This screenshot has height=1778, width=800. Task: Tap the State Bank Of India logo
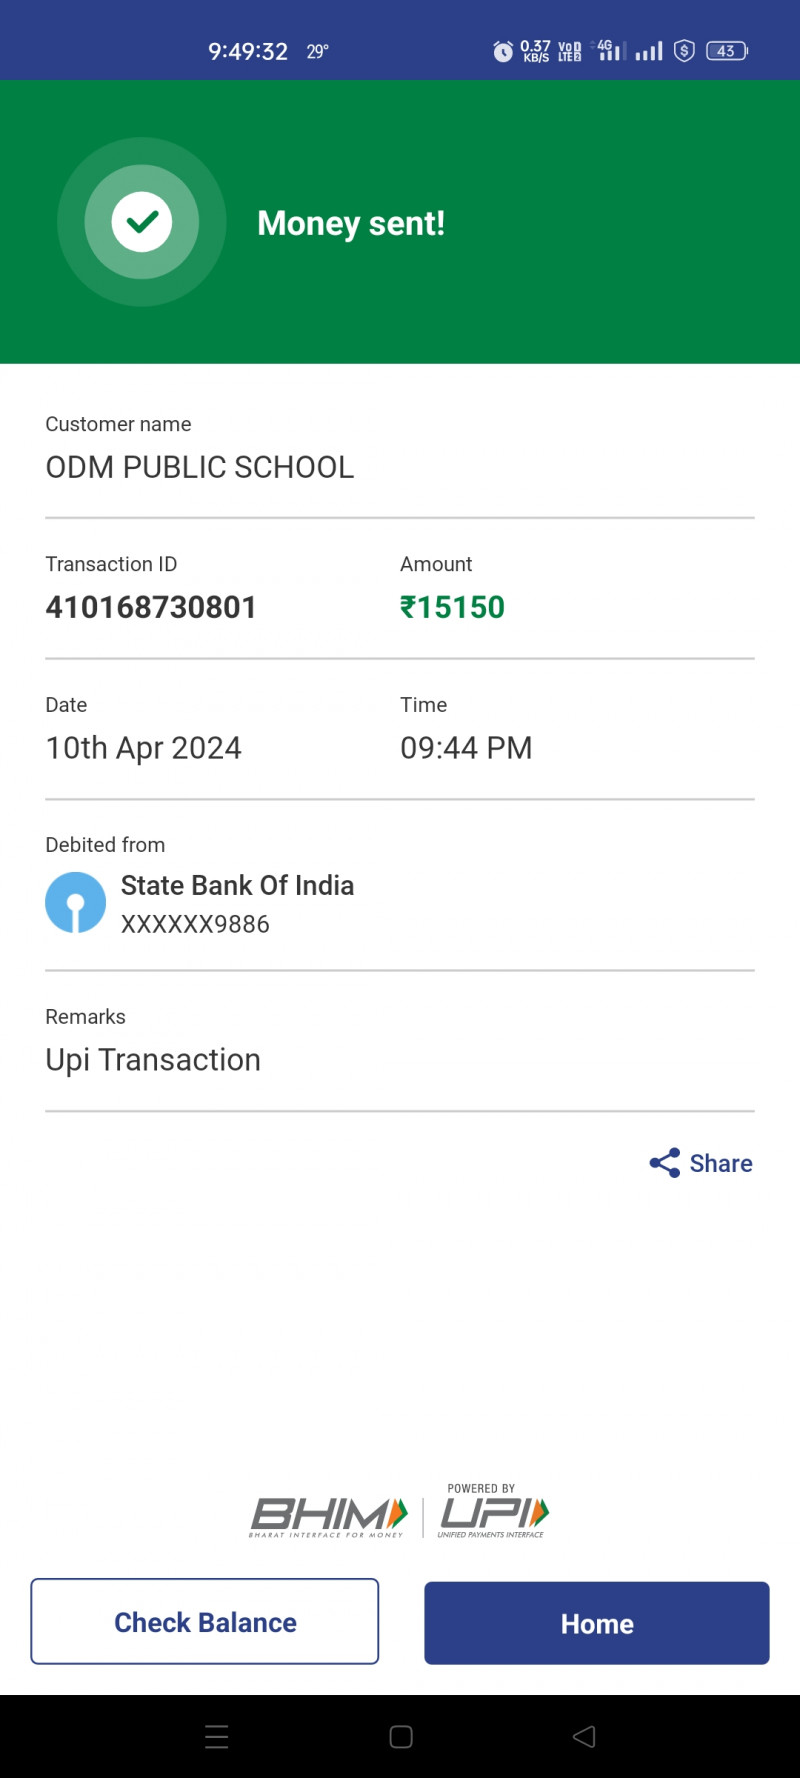click(75, 902)
